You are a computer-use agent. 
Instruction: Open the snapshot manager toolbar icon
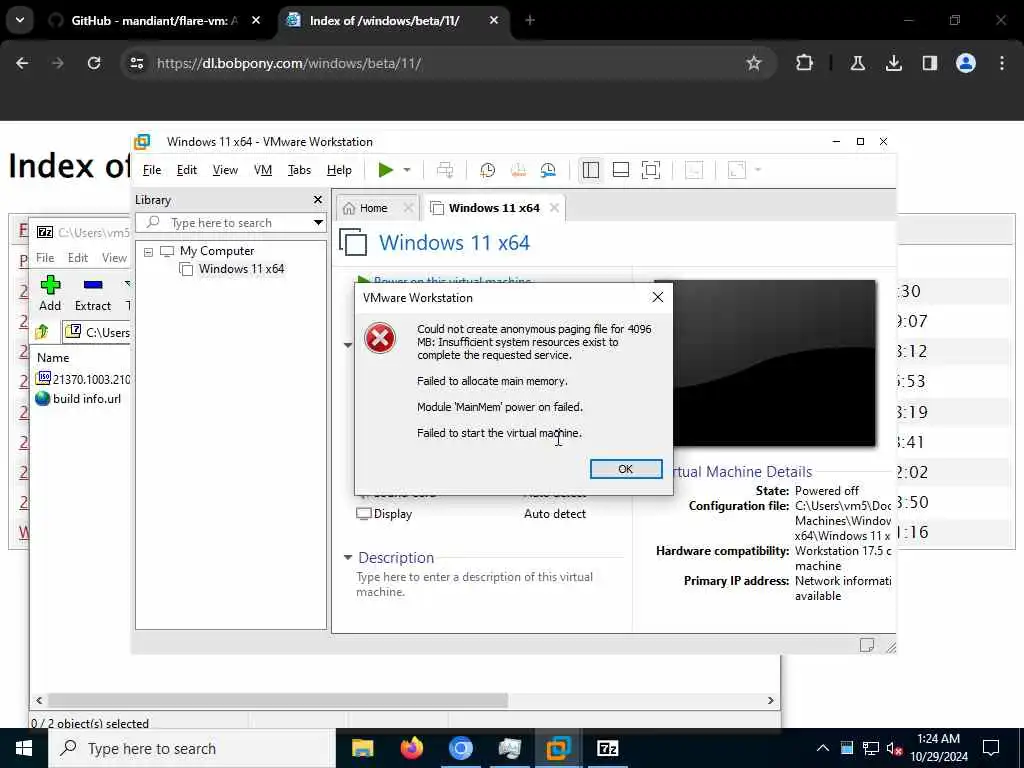[548, 170]
